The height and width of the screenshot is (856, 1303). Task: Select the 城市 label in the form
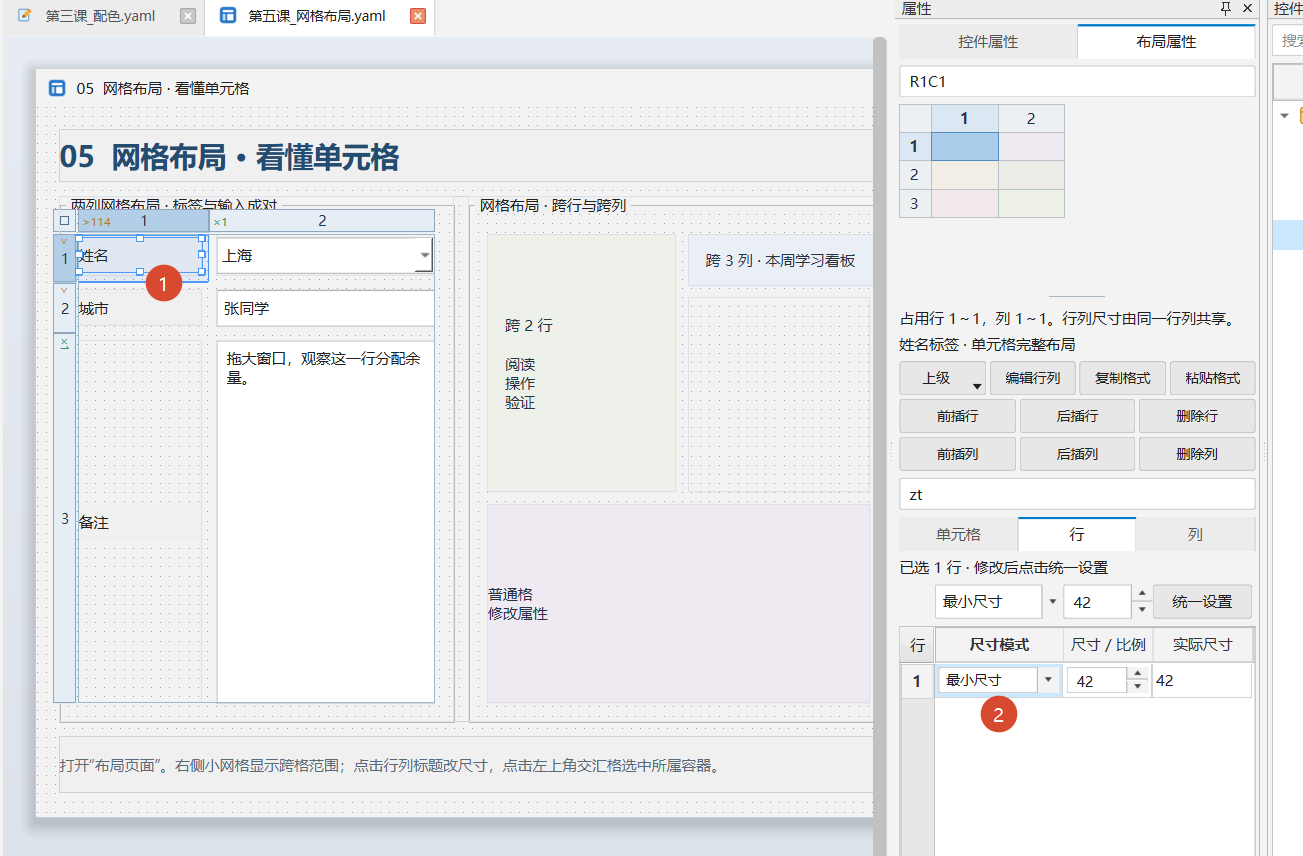click(x=140, y=309)
